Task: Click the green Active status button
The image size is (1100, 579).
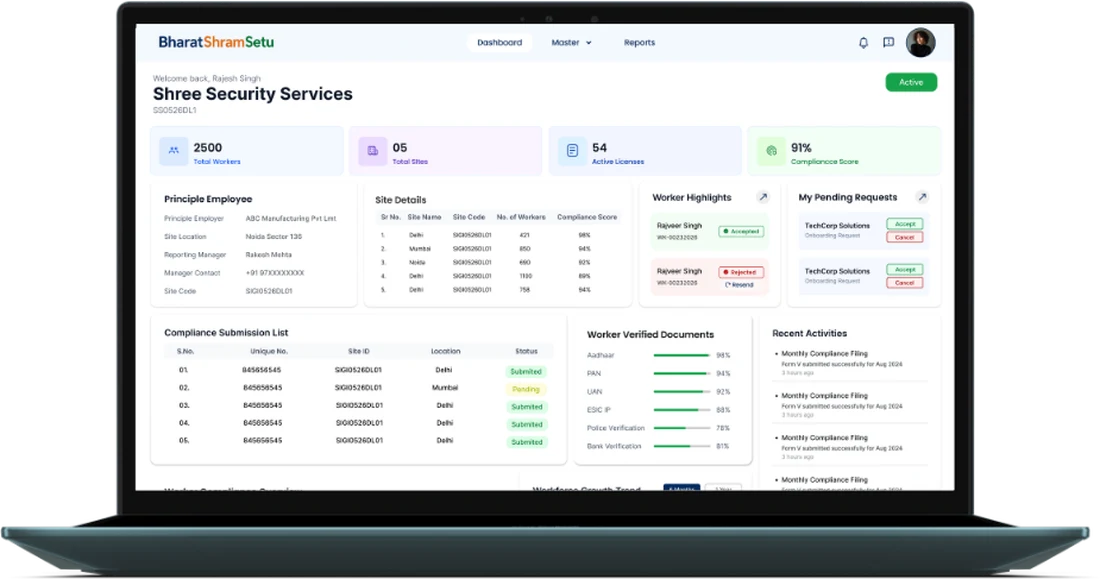Action: point(911,82)
